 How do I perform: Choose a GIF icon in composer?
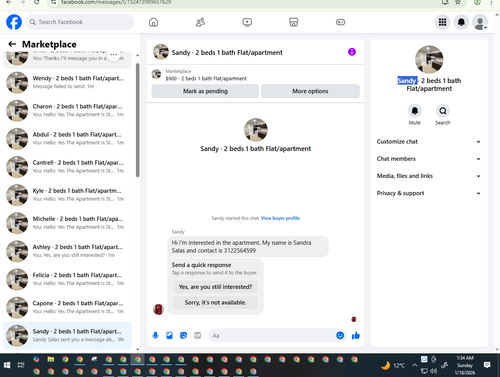[198, 335]
